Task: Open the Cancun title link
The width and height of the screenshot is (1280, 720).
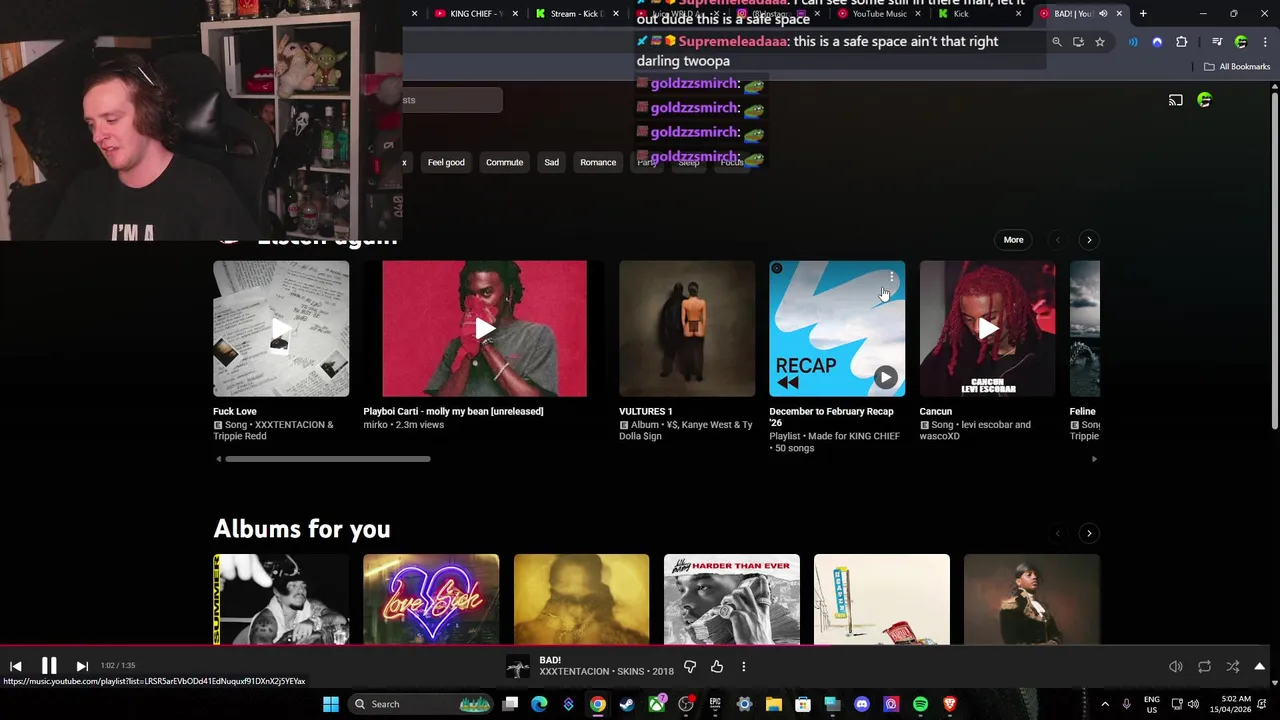Action: click(x=936, y=411)
